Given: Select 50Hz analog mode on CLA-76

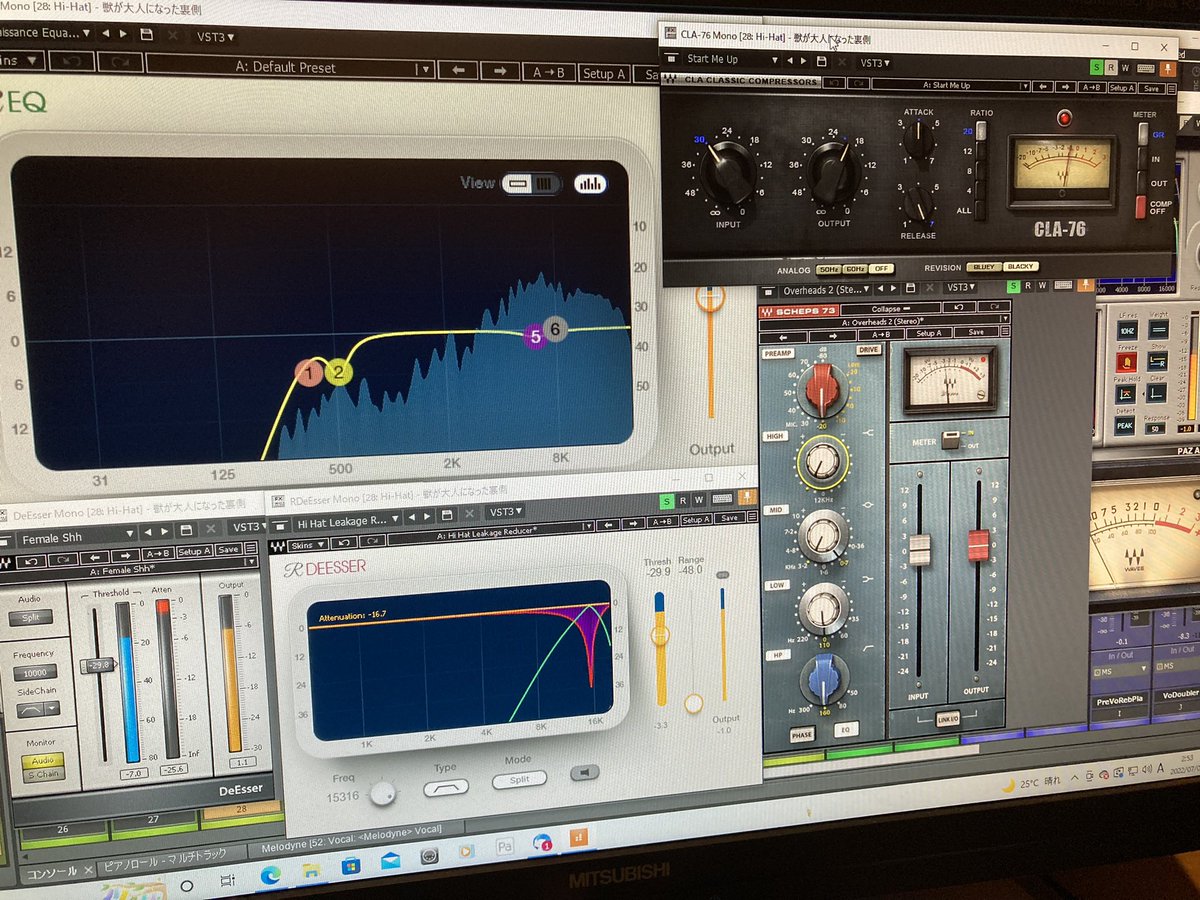Looking at the screenshot, I should 829,269.
